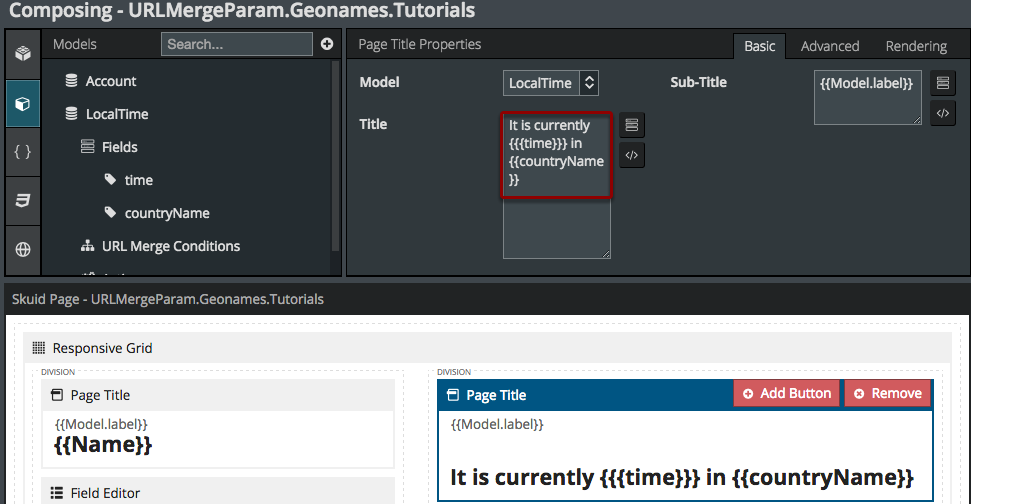Open the field picker beside the Sub-Title box
This screenshot has height=504, width=1017.
click(942, 83)
